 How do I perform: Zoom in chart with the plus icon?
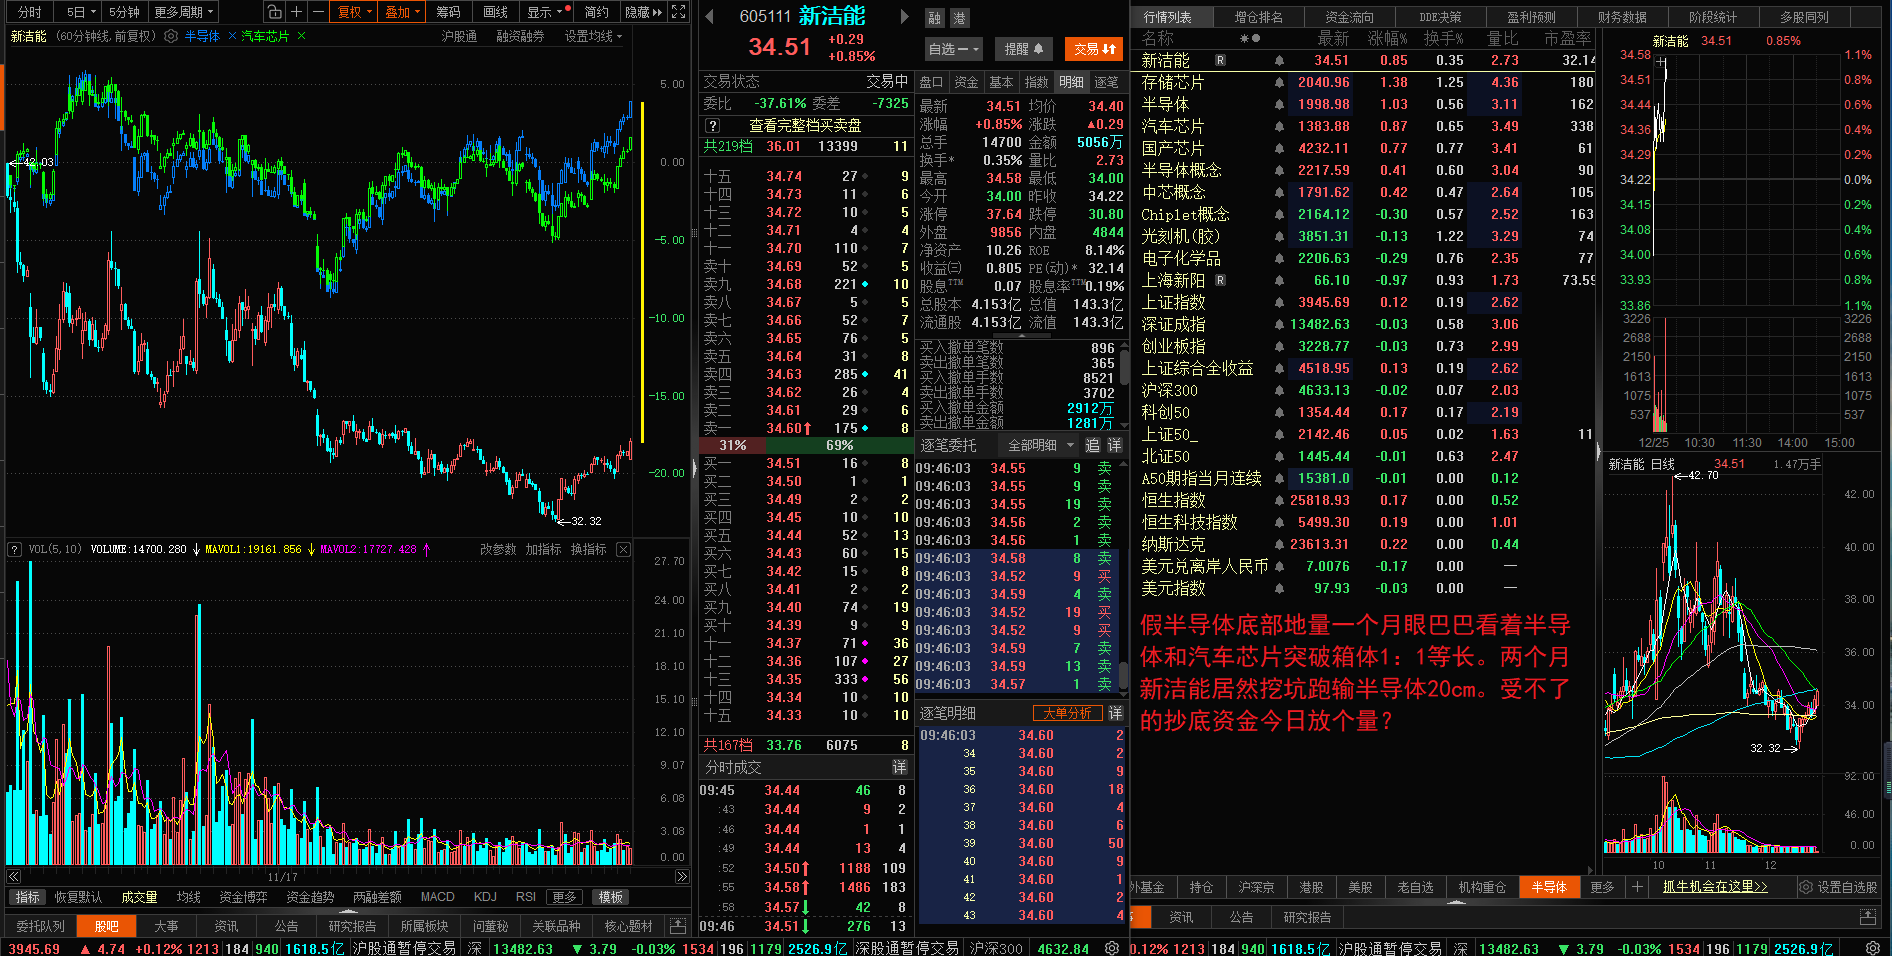click(296, 12)
